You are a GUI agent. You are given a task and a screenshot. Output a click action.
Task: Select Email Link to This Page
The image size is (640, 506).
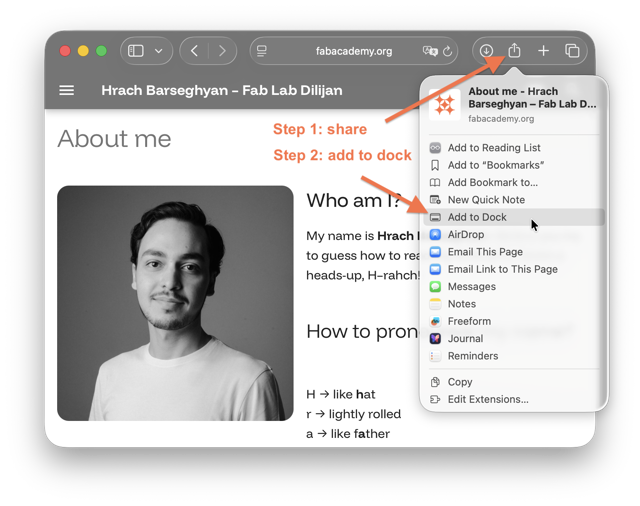pyautogui.click(x=514, y=269)
